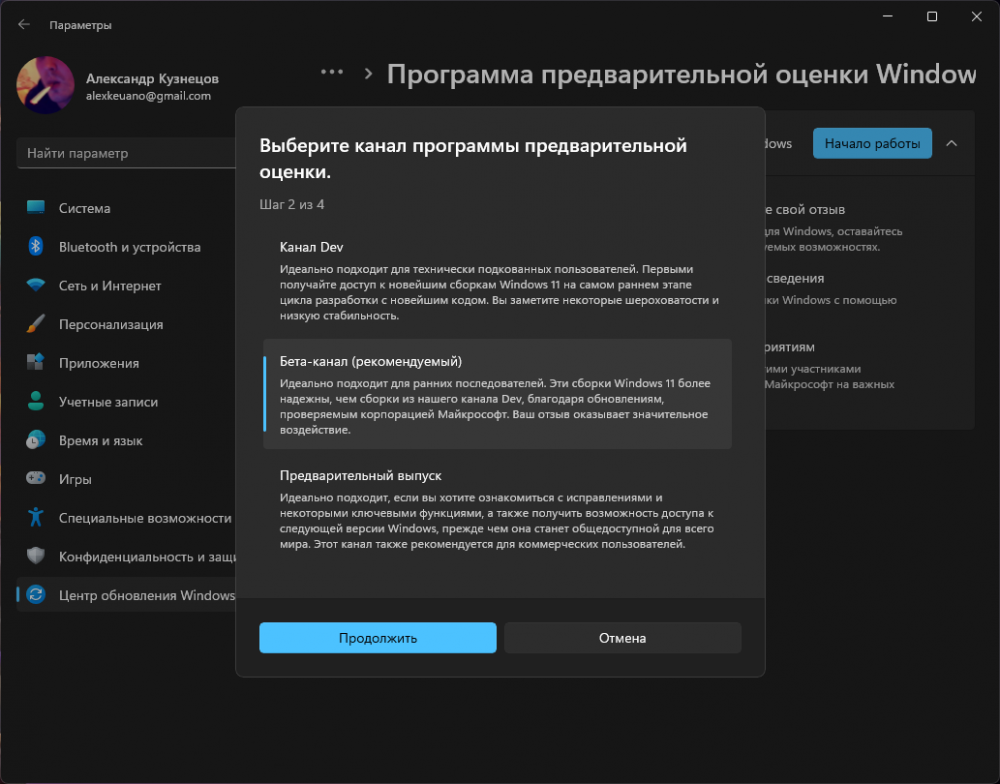Click the Приложения apps icon
Screen dimensions: 1000x784
pyautogui.click(x=36, y=362)
